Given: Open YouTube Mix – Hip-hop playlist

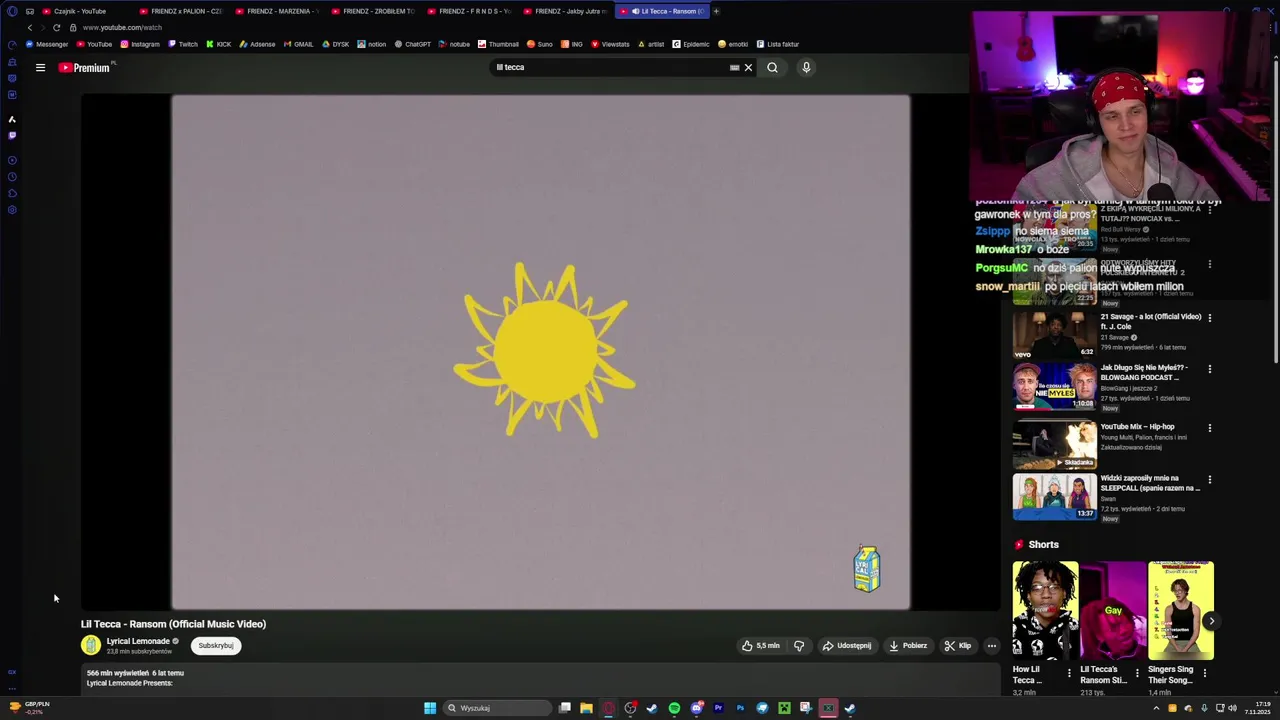Looking at the screenshot, I should 1054,445.
